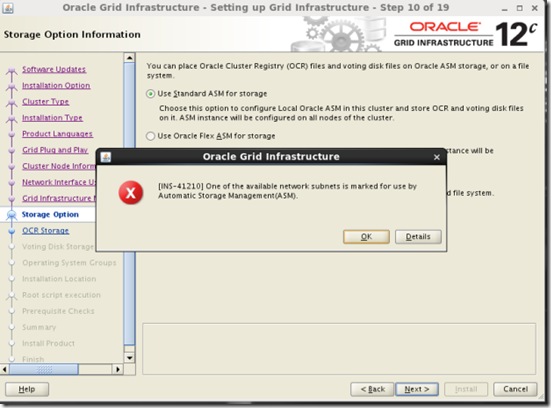Click OK in the error dialog
551x408 pixels.
pyautogui.click(x=366, y=237)
